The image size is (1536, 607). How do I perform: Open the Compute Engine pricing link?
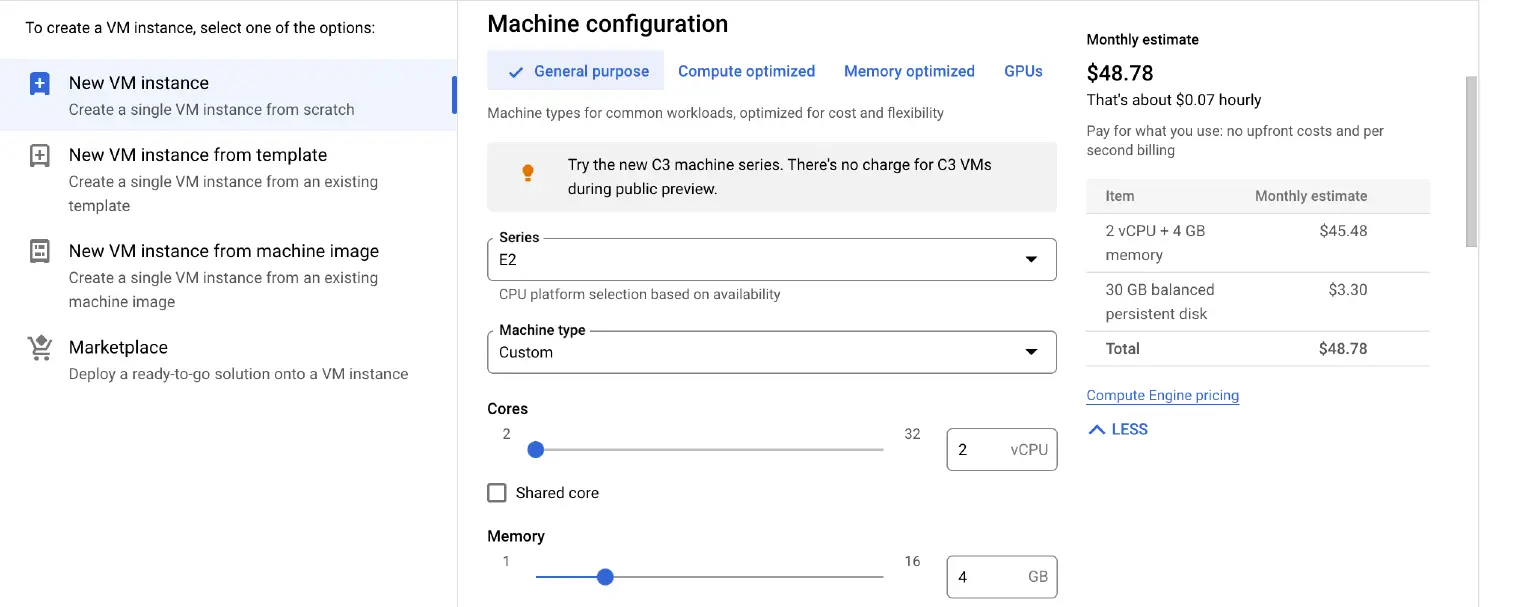click(1162, 395)
